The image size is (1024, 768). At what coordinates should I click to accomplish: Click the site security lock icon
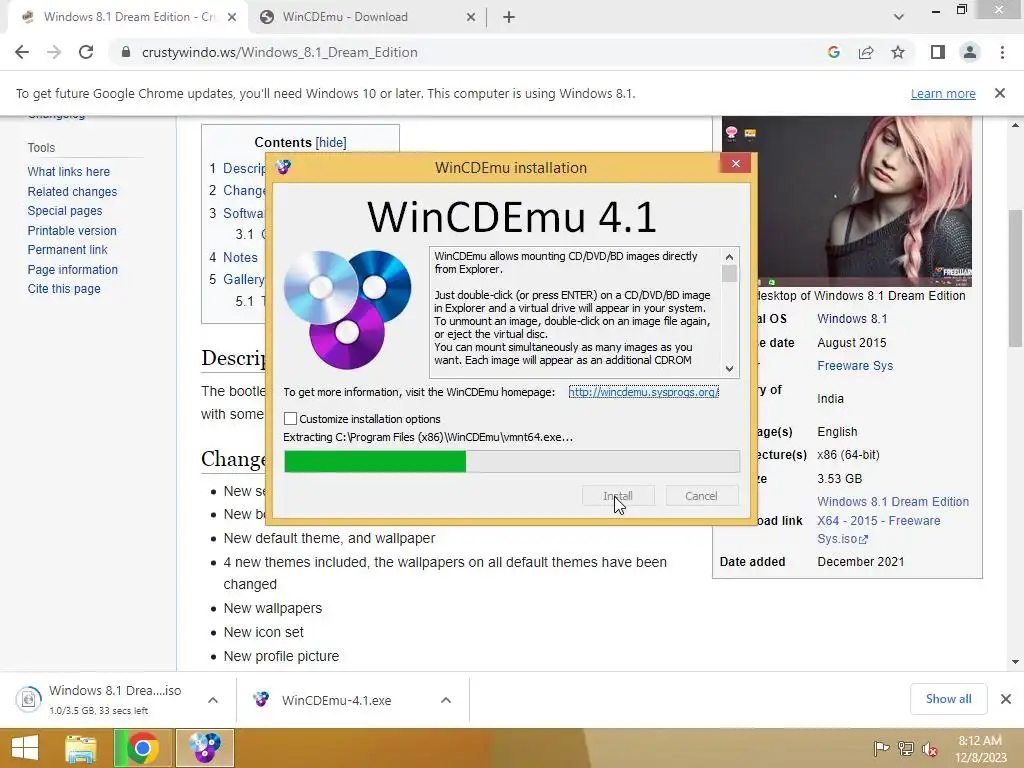pos(126,52)
